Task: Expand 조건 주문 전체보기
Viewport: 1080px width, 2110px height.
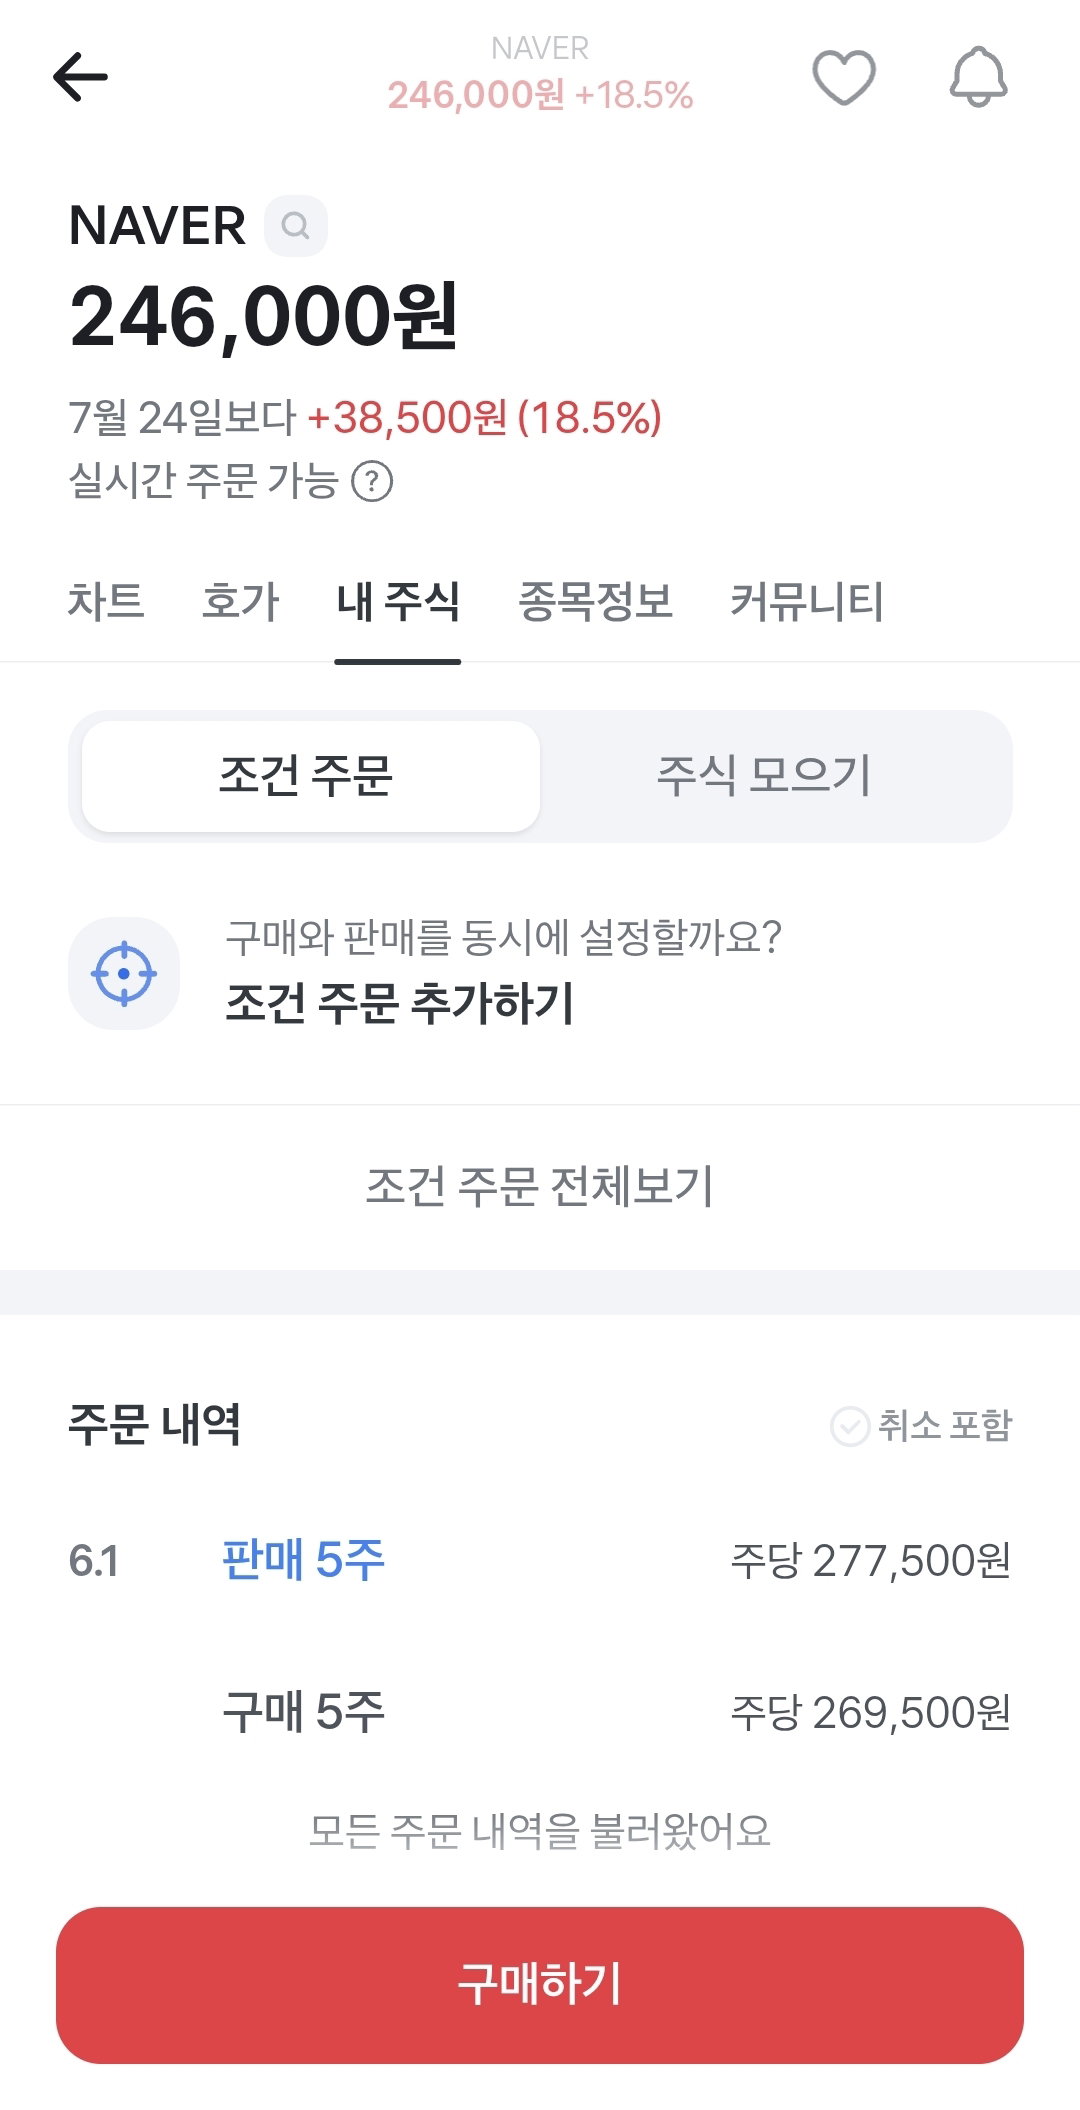Action: (540, 1187)
